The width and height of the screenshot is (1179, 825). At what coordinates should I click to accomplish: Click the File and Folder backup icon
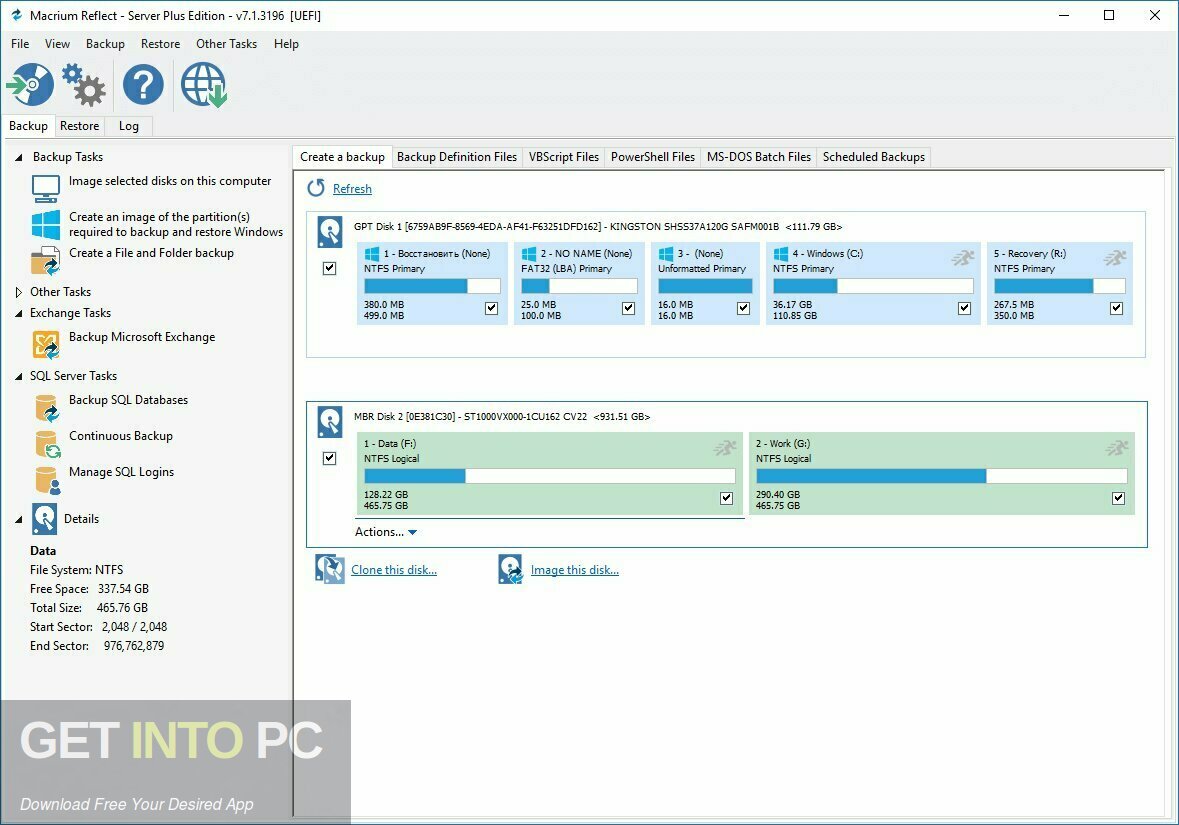tap(46, 261)
